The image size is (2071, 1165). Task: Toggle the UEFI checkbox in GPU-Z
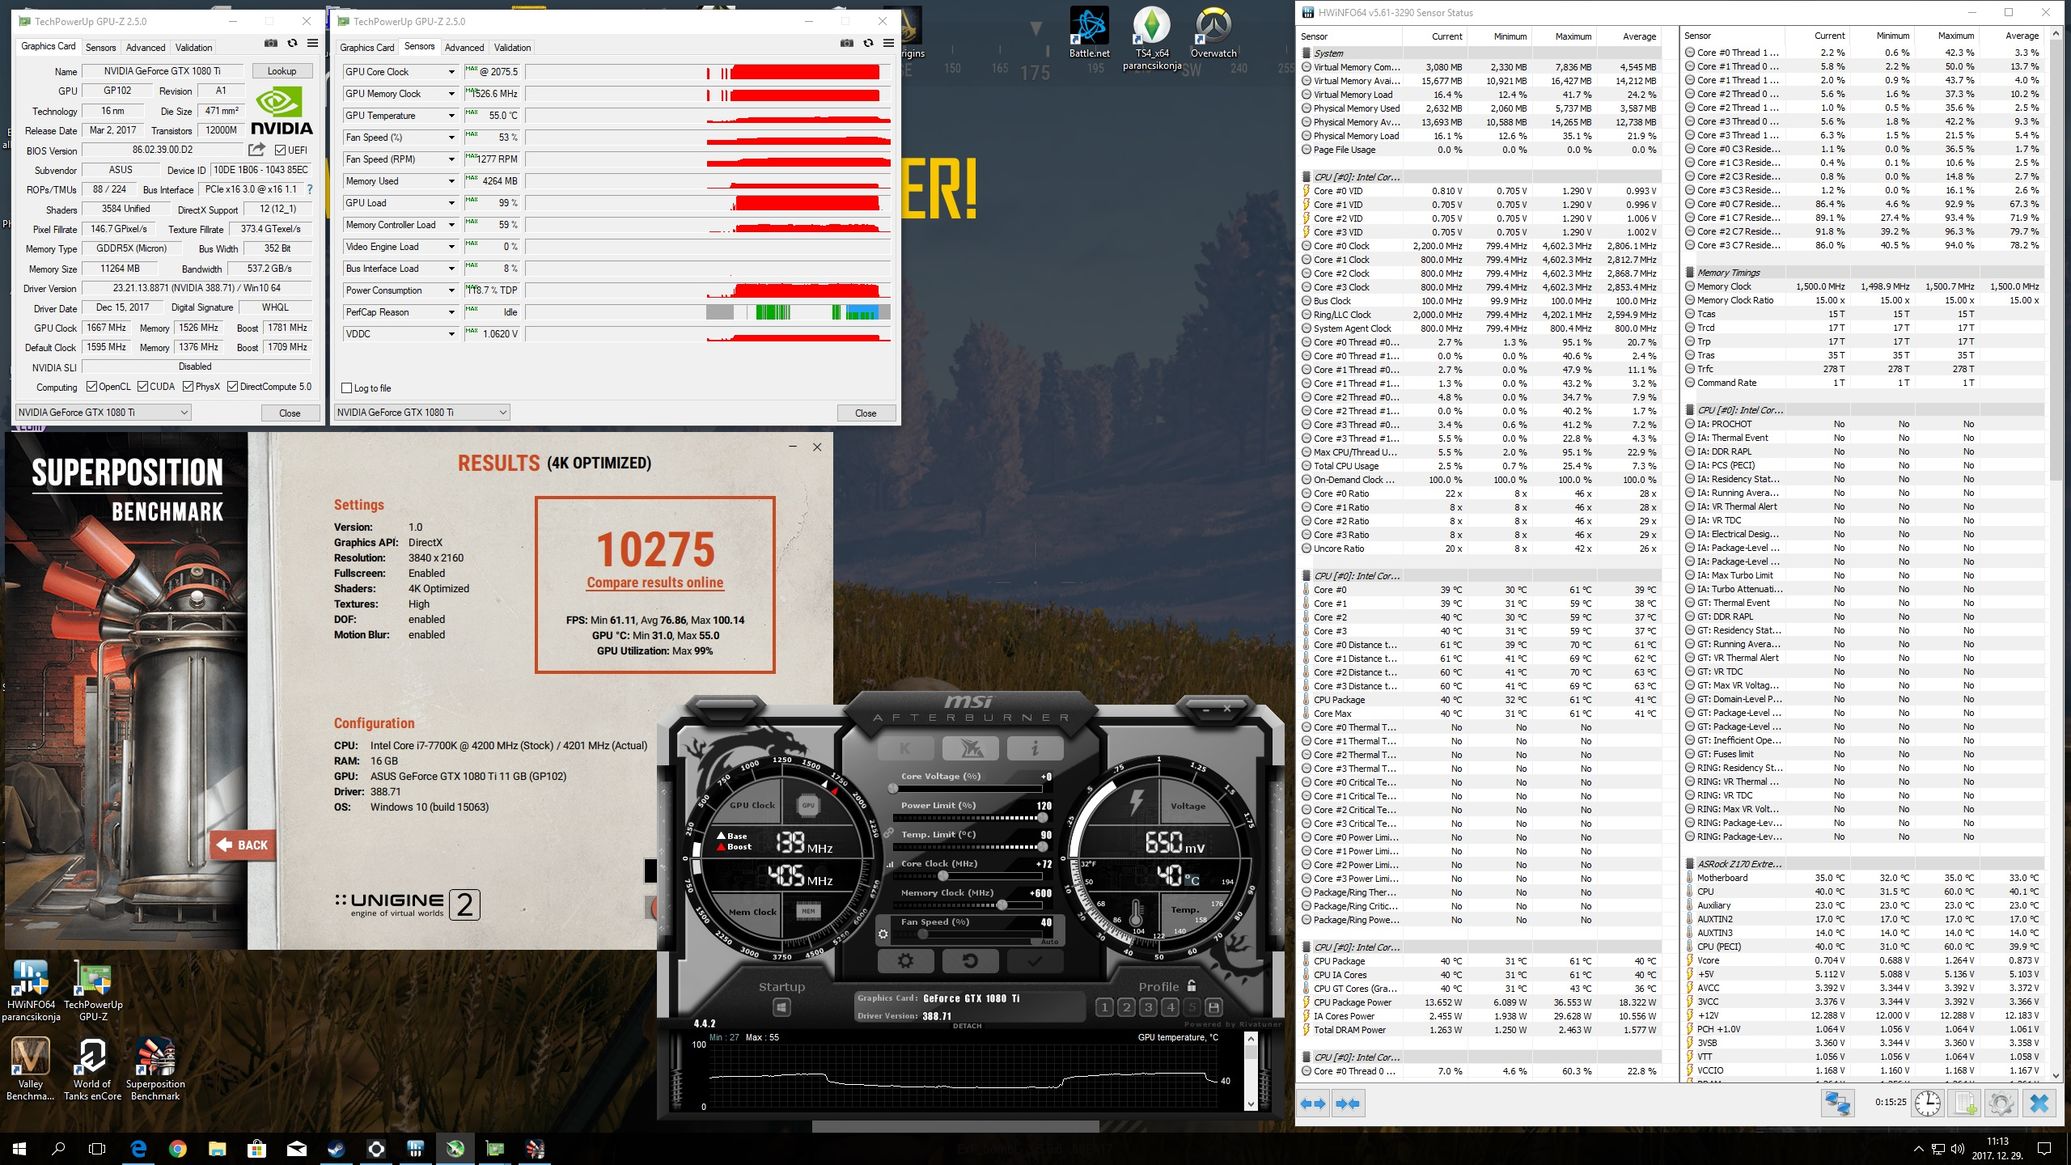pyautogui.click(x=280, y=150)
